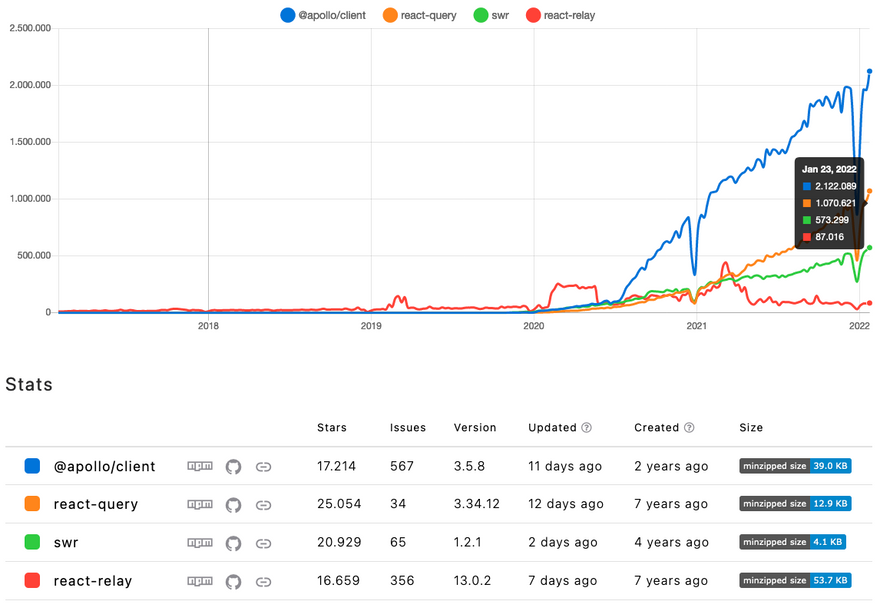880x610 pixels.
Task: Open swr minzipped size badge
Action: (792, 543)
